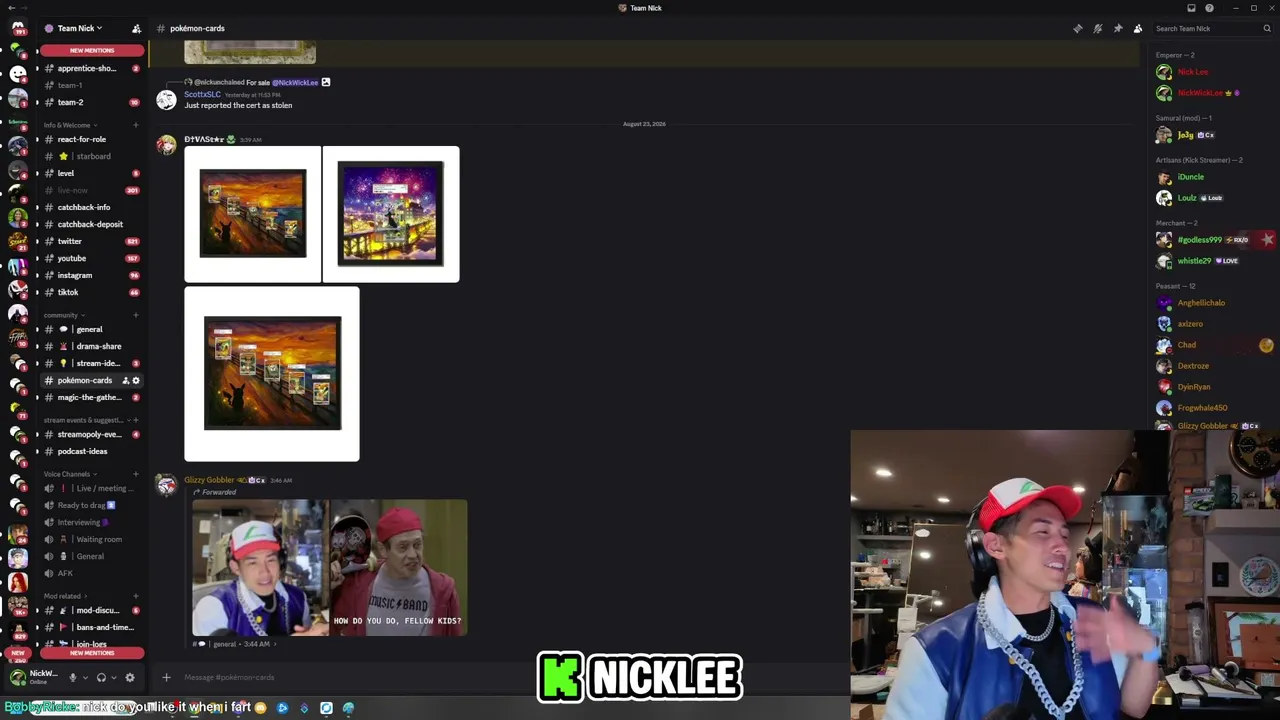The width and height of the screenshot is (1280, 720).
Task: Mute the microphone in user panel
Action: tap(72, 677)
